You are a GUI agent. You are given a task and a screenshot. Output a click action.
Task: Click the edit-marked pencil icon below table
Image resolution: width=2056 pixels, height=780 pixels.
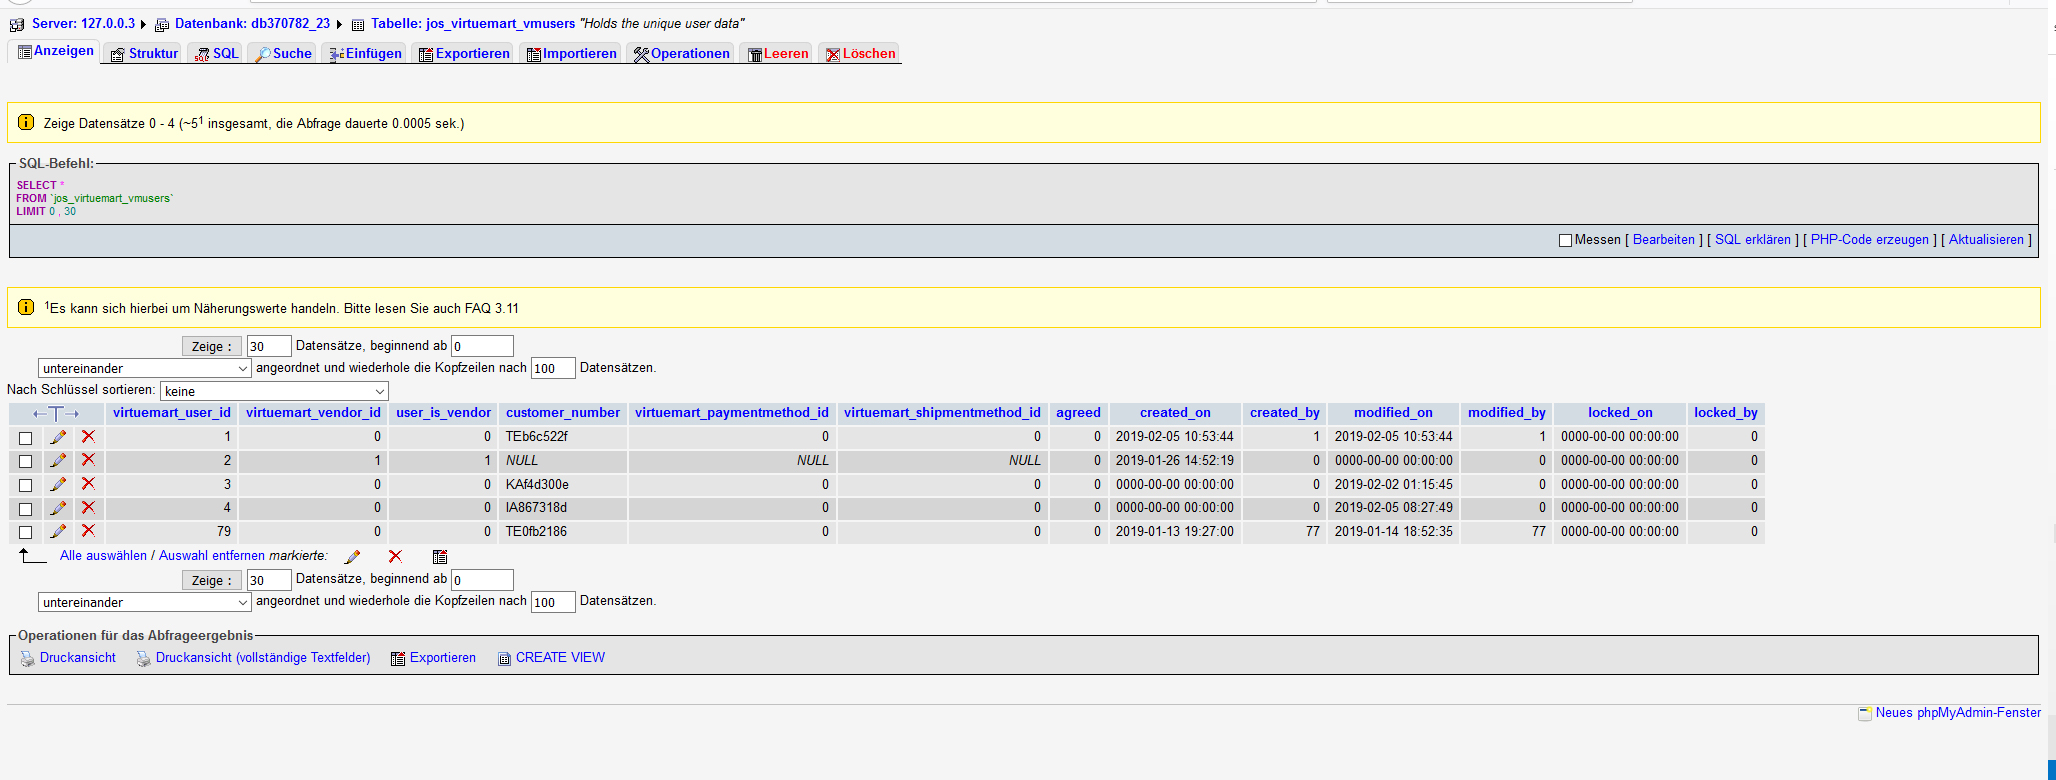point(352,557)
